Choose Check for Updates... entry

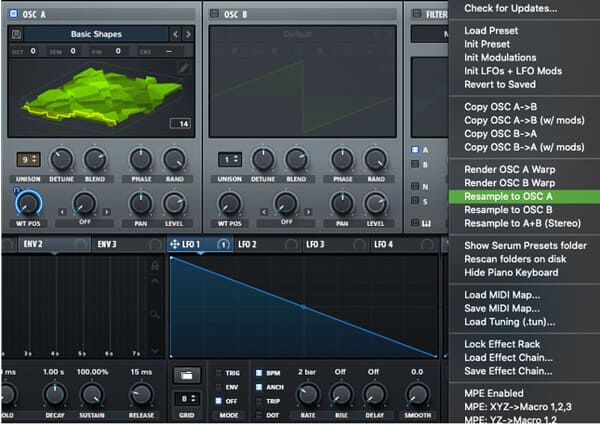coord(524,8)
